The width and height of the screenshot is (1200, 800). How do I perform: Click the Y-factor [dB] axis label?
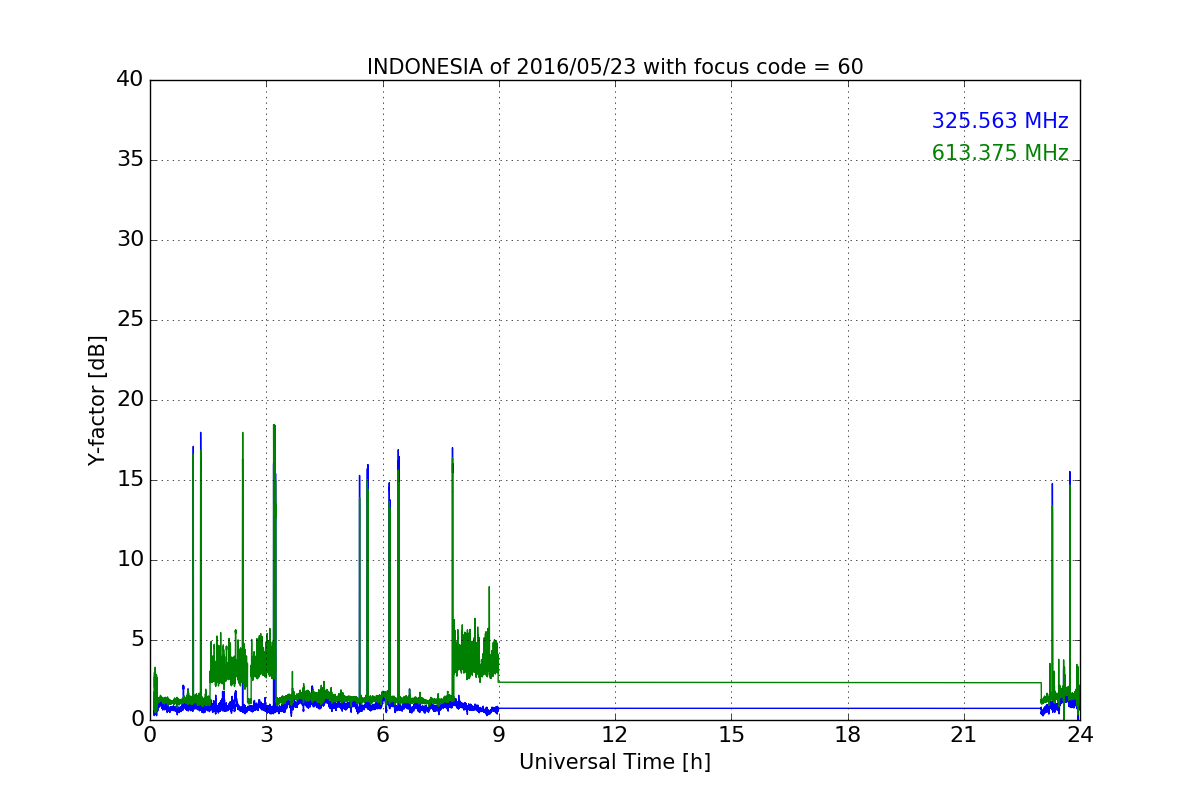(97, 400)
